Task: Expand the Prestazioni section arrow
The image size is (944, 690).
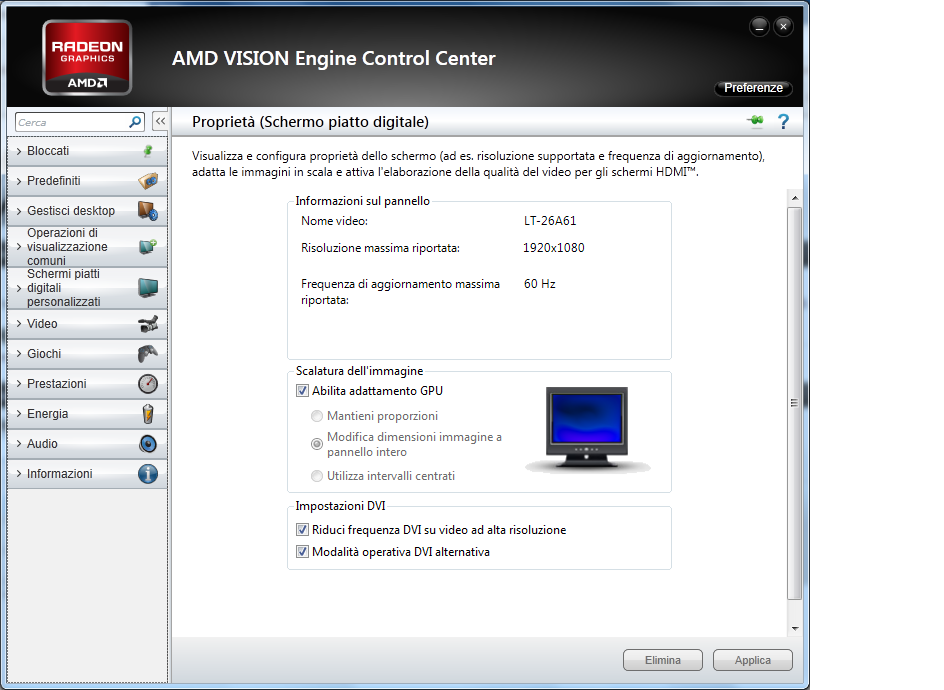Action: (x=19, y=384)
